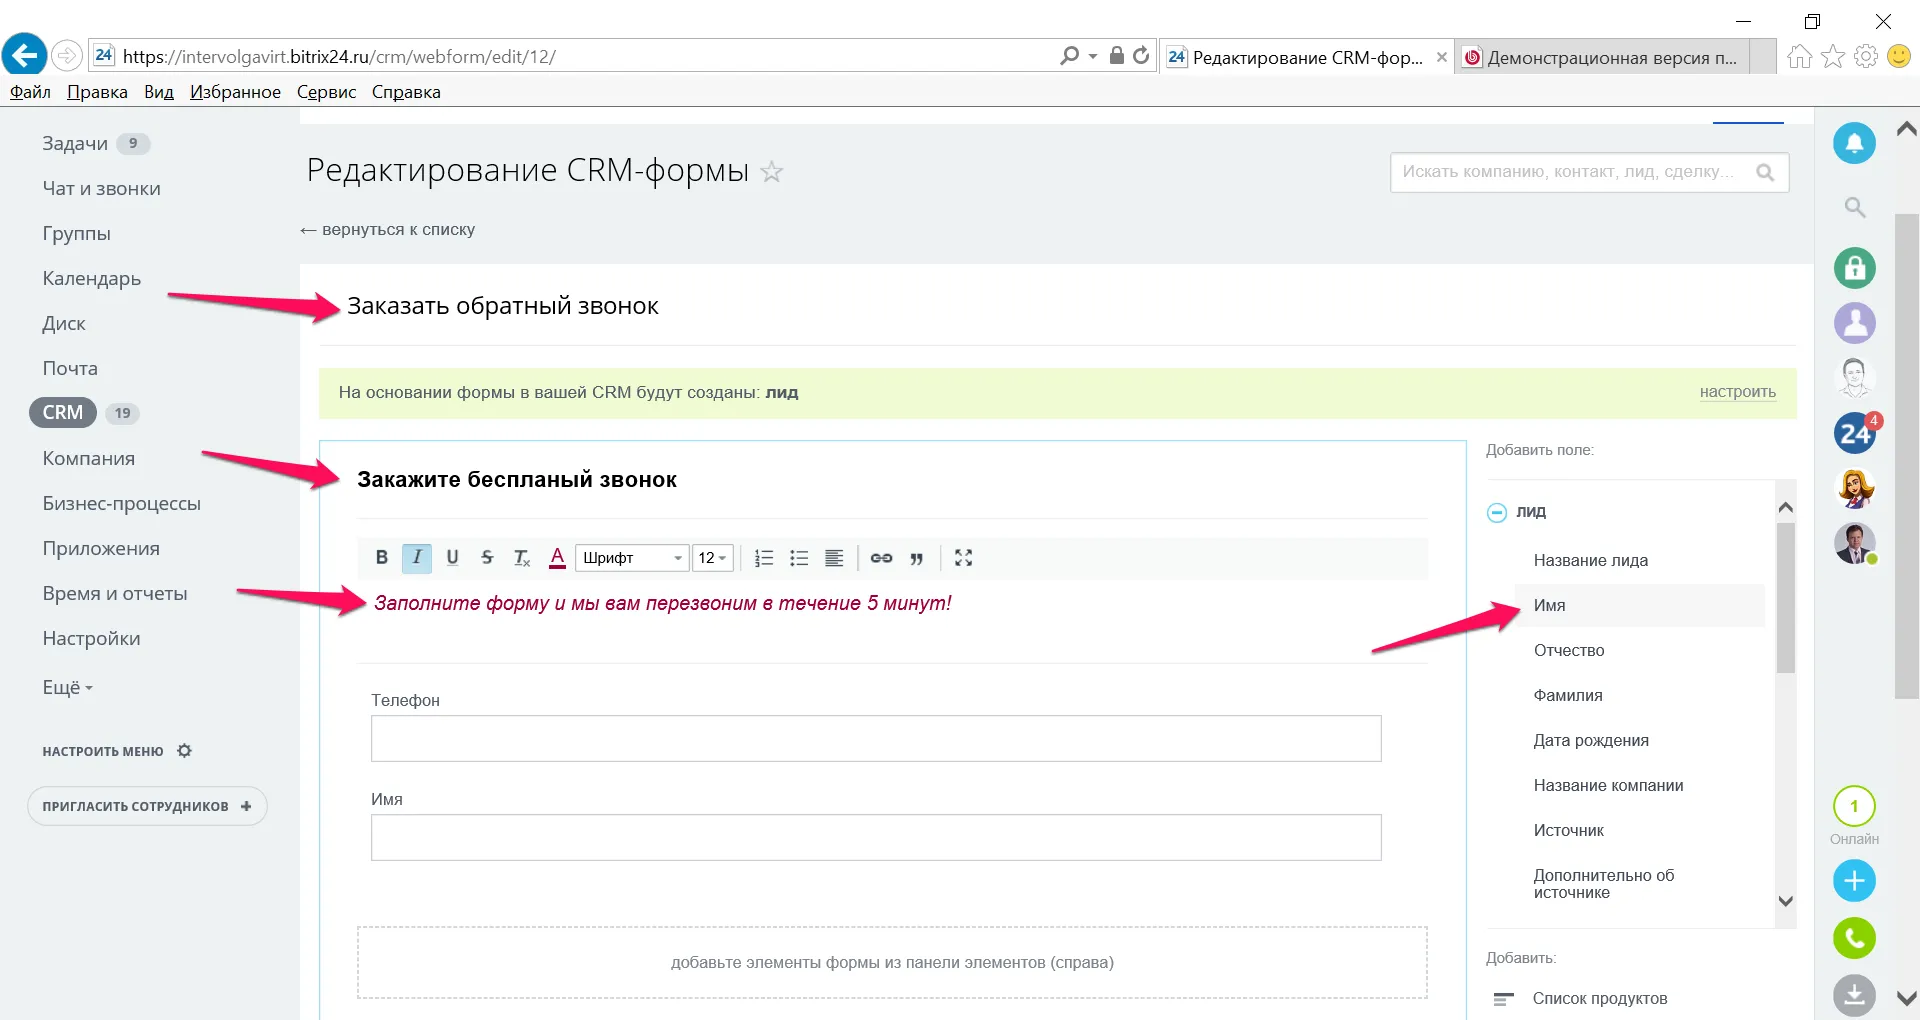Open the font size 12 dropdown
The width and height of the screenshot is (1920, 1020).
[713, 558]
